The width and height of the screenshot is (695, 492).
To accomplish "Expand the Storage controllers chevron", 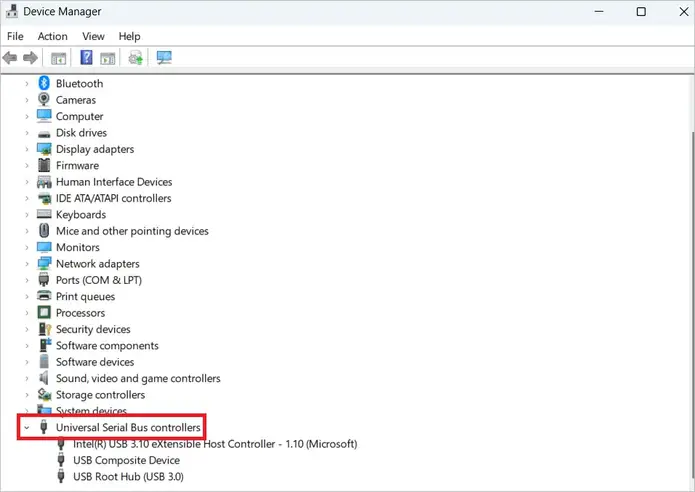I will pos(27,394).
